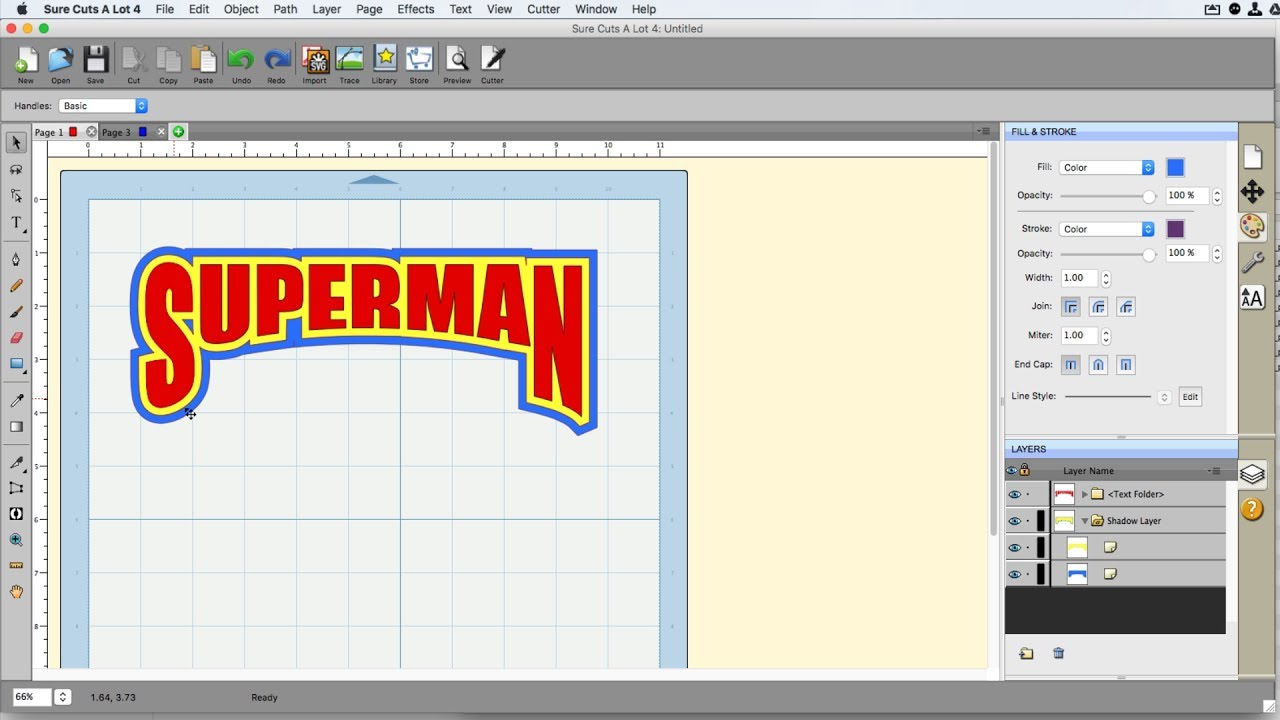The height and width of the screenshot is (720, 1280).
Task: Select the Type text tool
Action: tap(16, 223)
